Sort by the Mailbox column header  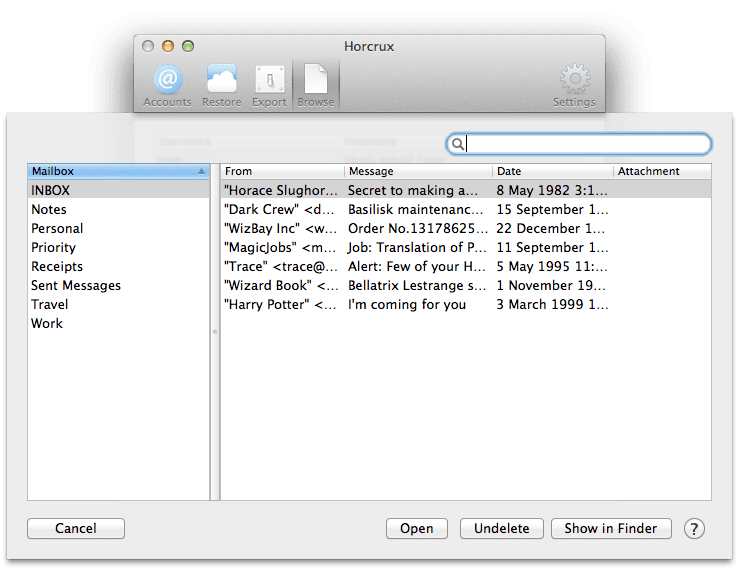click(x=118, y=171)
